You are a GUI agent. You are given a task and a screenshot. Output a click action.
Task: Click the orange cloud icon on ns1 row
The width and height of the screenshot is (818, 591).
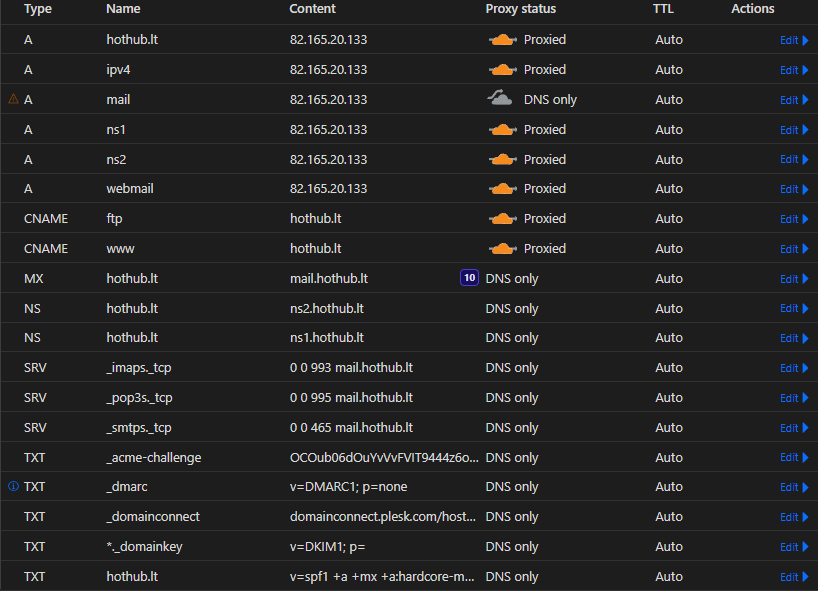(502, 129)
